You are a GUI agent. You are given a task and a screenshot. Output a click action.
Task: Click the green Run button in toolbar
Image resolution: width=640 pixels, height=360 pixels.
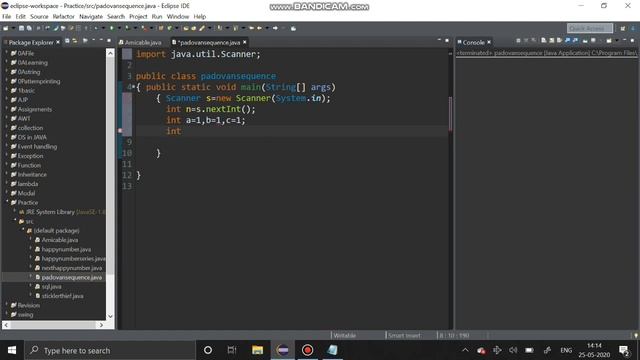(111, 28)
